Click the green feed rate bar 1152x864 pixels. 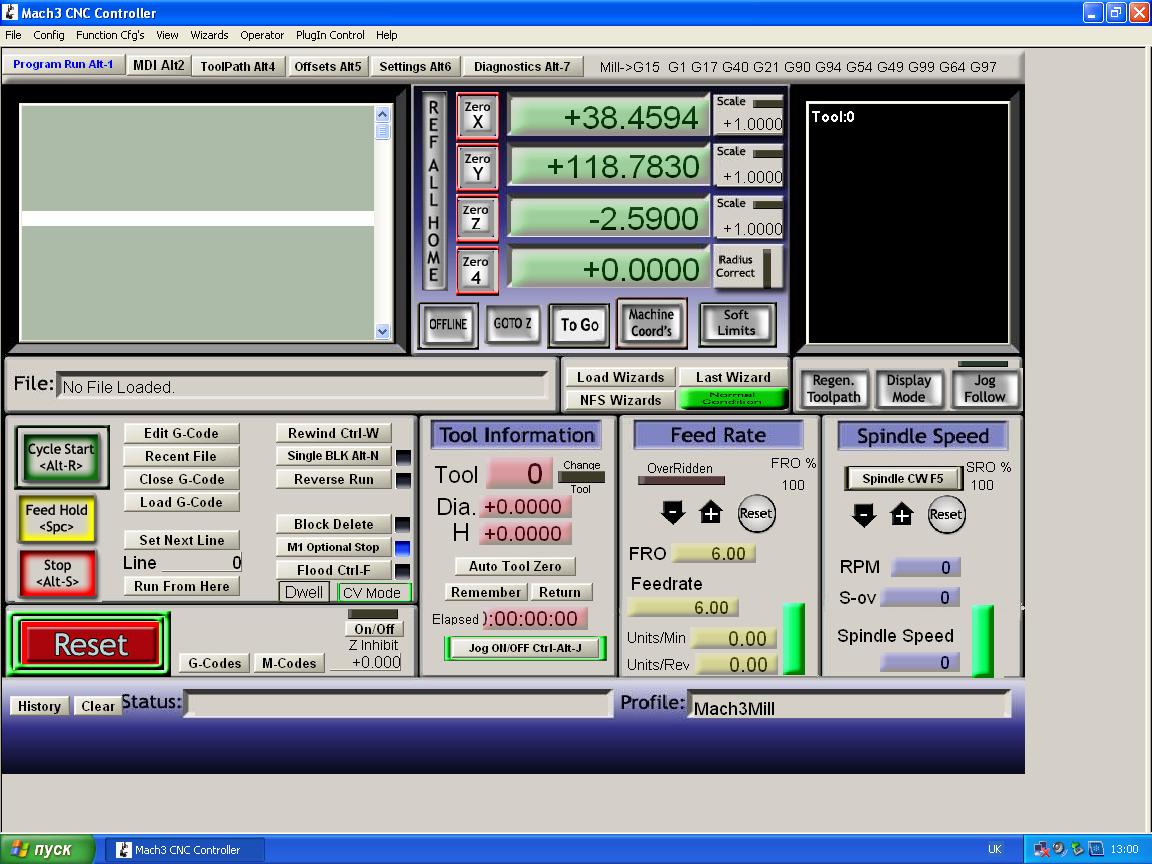click(x=793, y=638)
